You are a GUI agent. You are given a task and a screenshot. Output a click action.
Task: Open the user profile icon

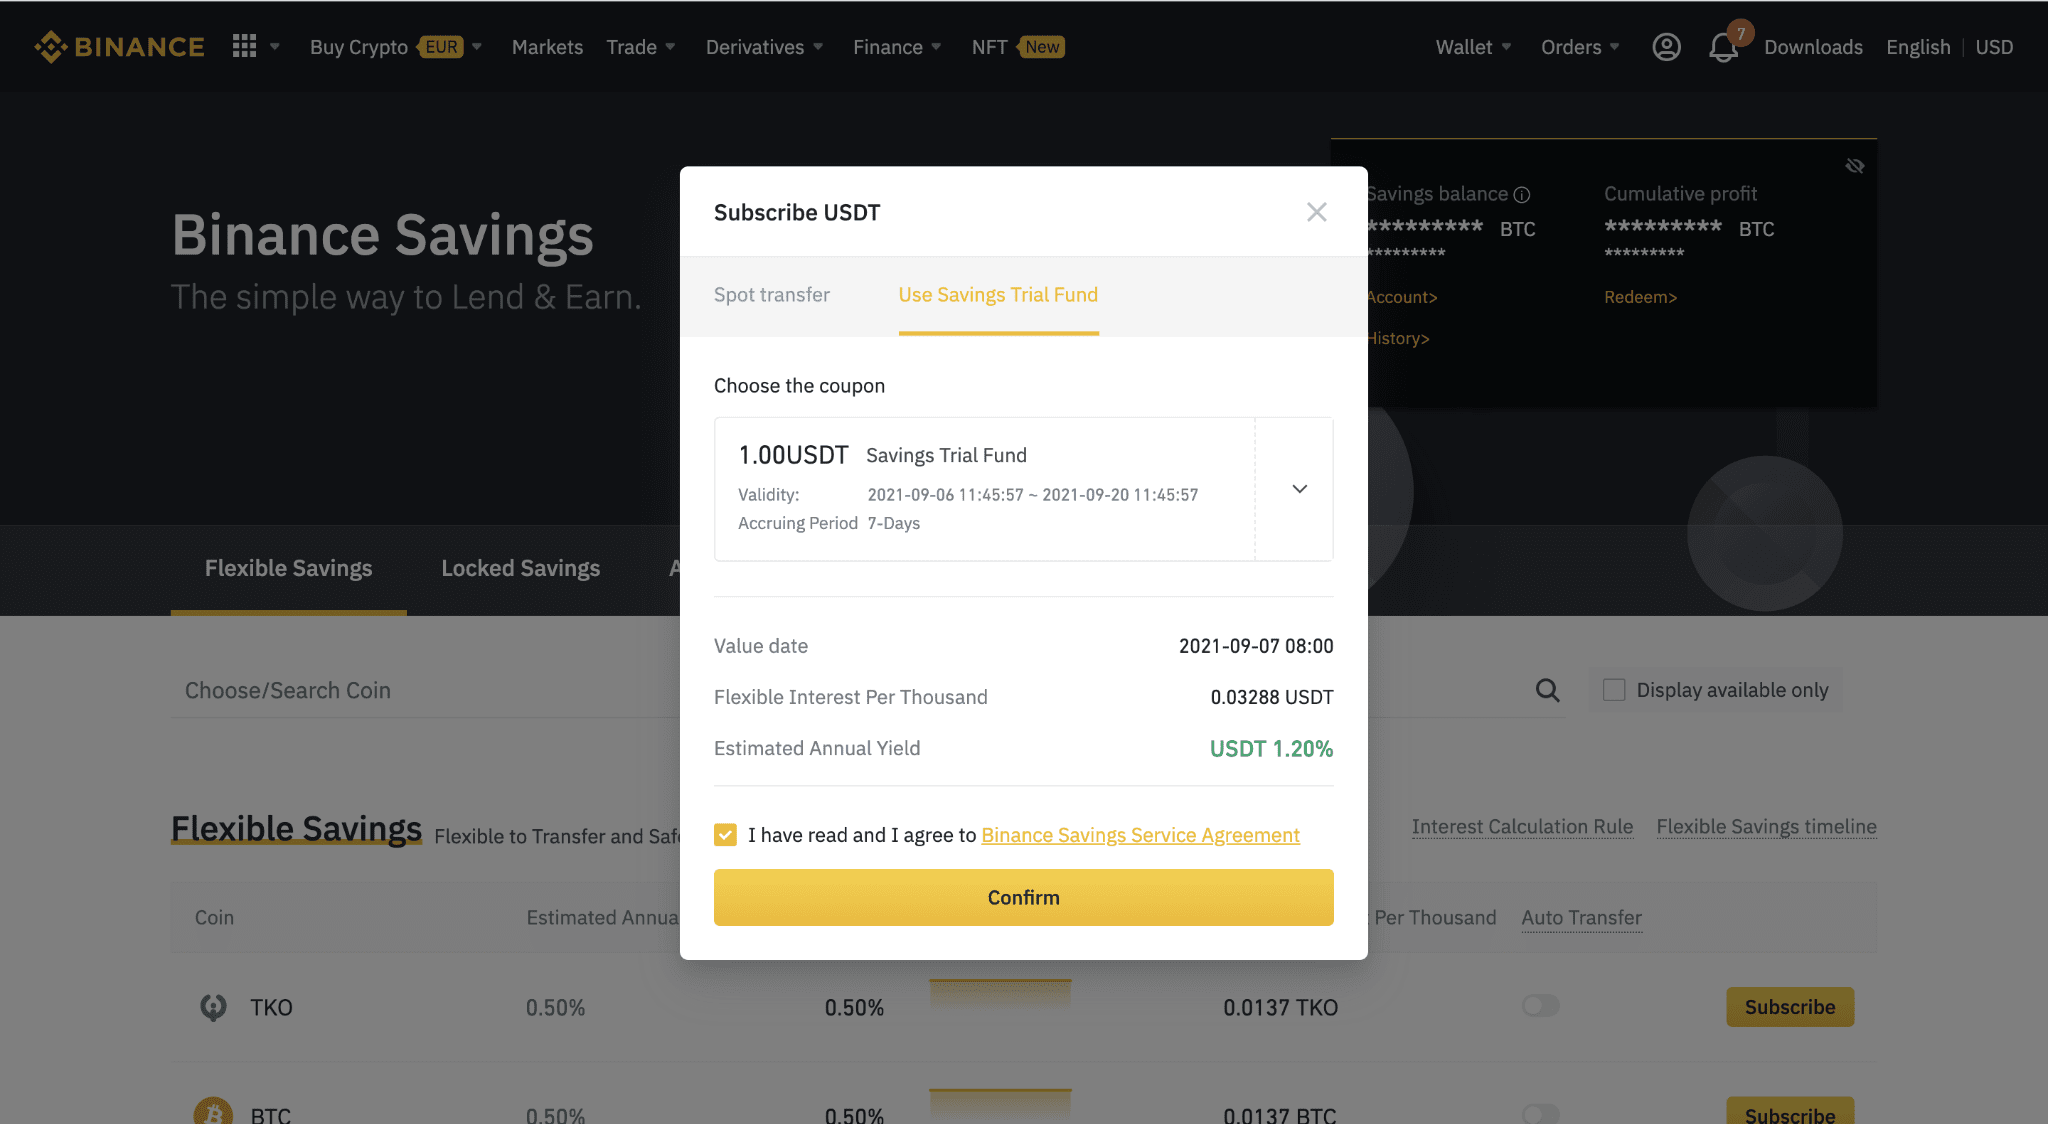tap(1666, 47)
